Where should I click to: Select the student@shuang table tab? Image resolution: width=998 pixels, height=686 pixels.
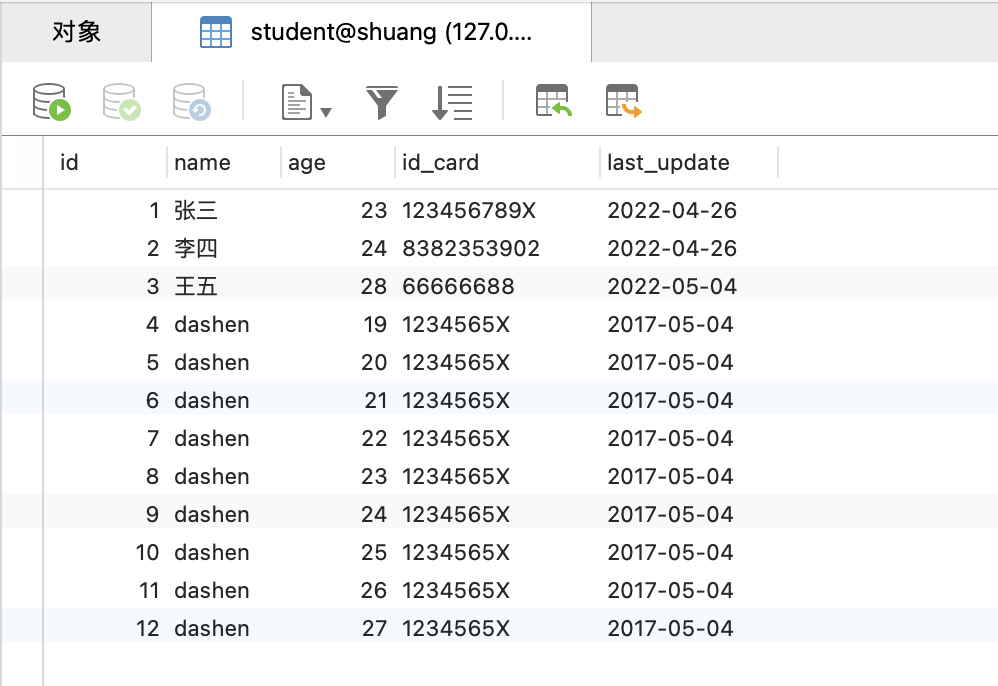(370, 32)
